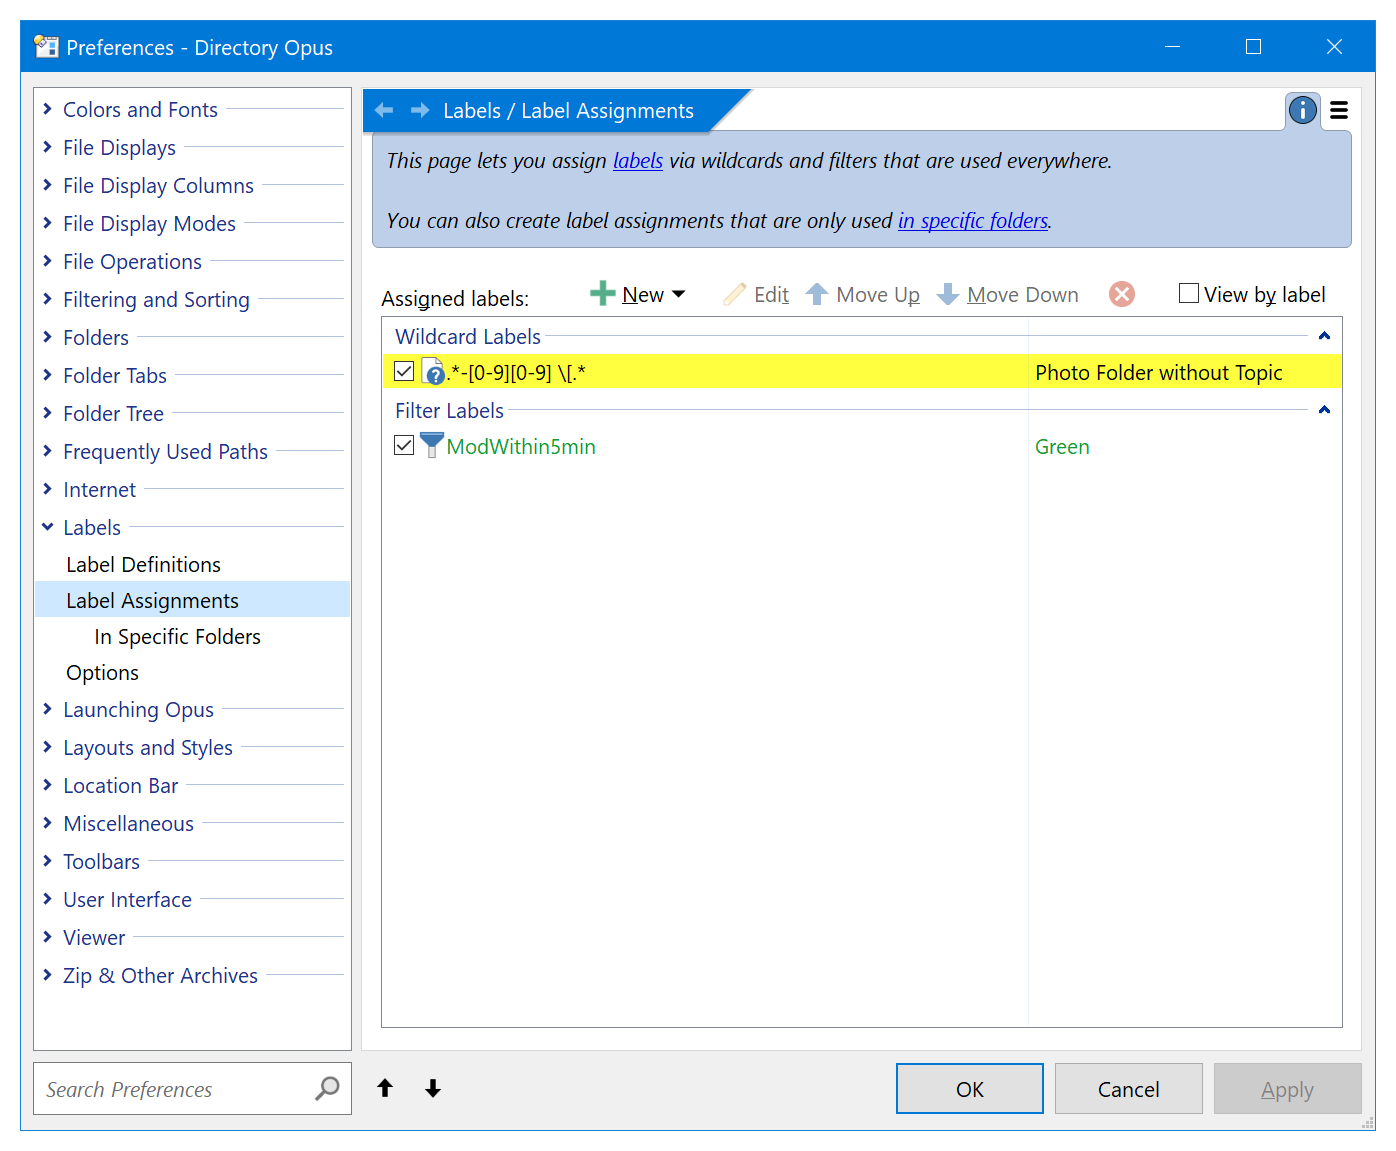Toggle the blue info help icon

(1303, 110)
